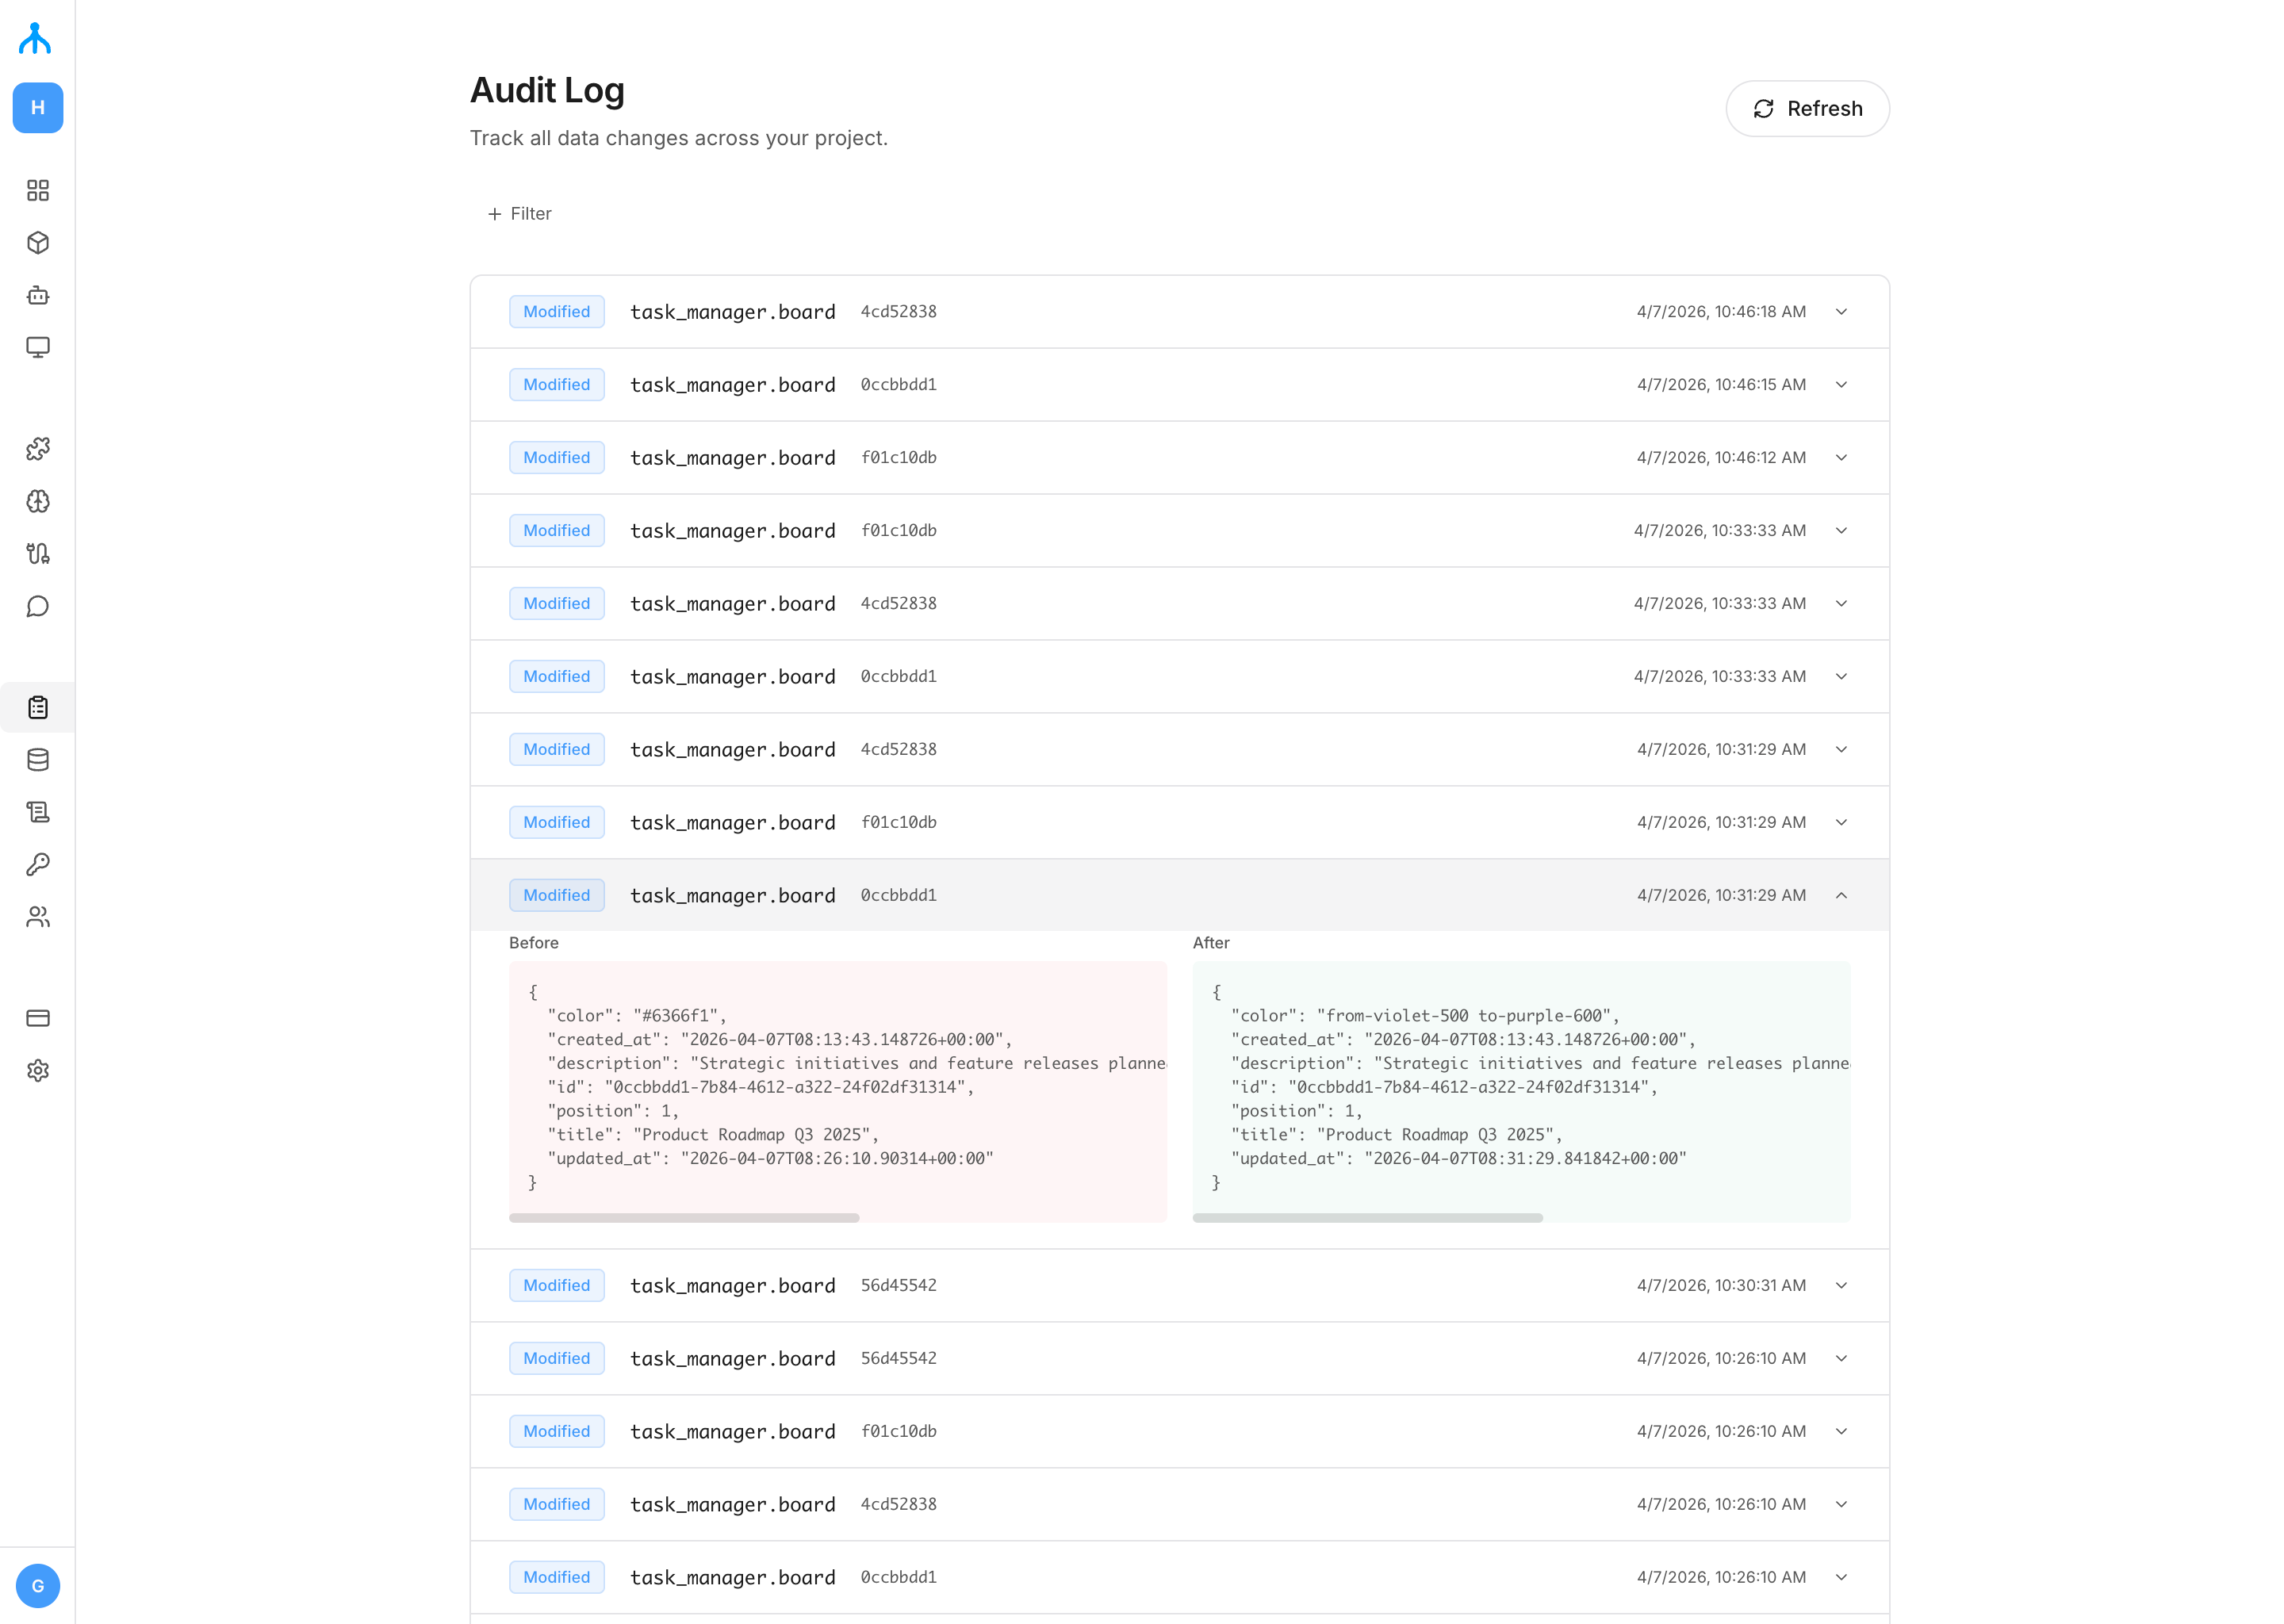The width and height of the screenshot is (2284, 1624).
Task: Click the monitor/desktop icon in sidebar
Action: pyautogui.click(x=38, y=348)
